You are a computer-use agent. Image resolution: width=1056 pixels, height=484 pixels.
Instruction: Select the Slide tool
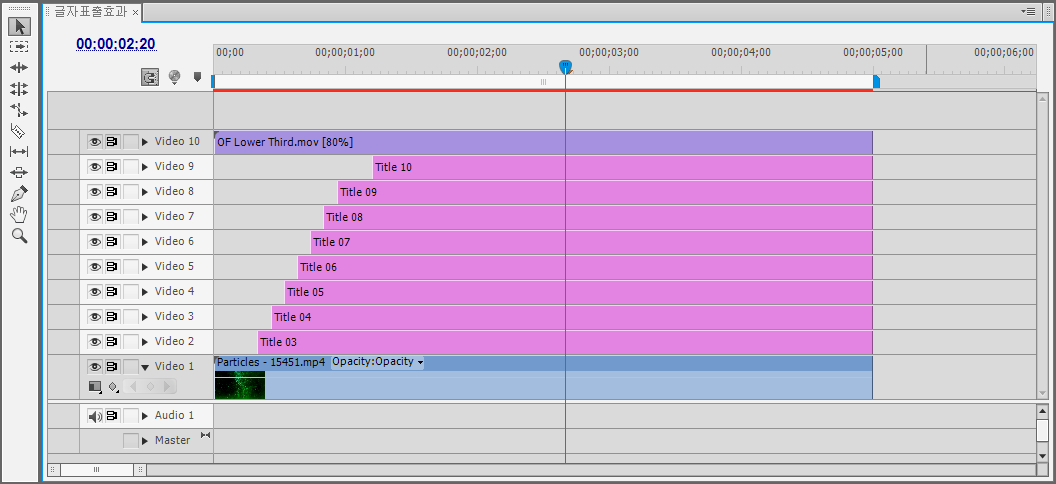20,172
